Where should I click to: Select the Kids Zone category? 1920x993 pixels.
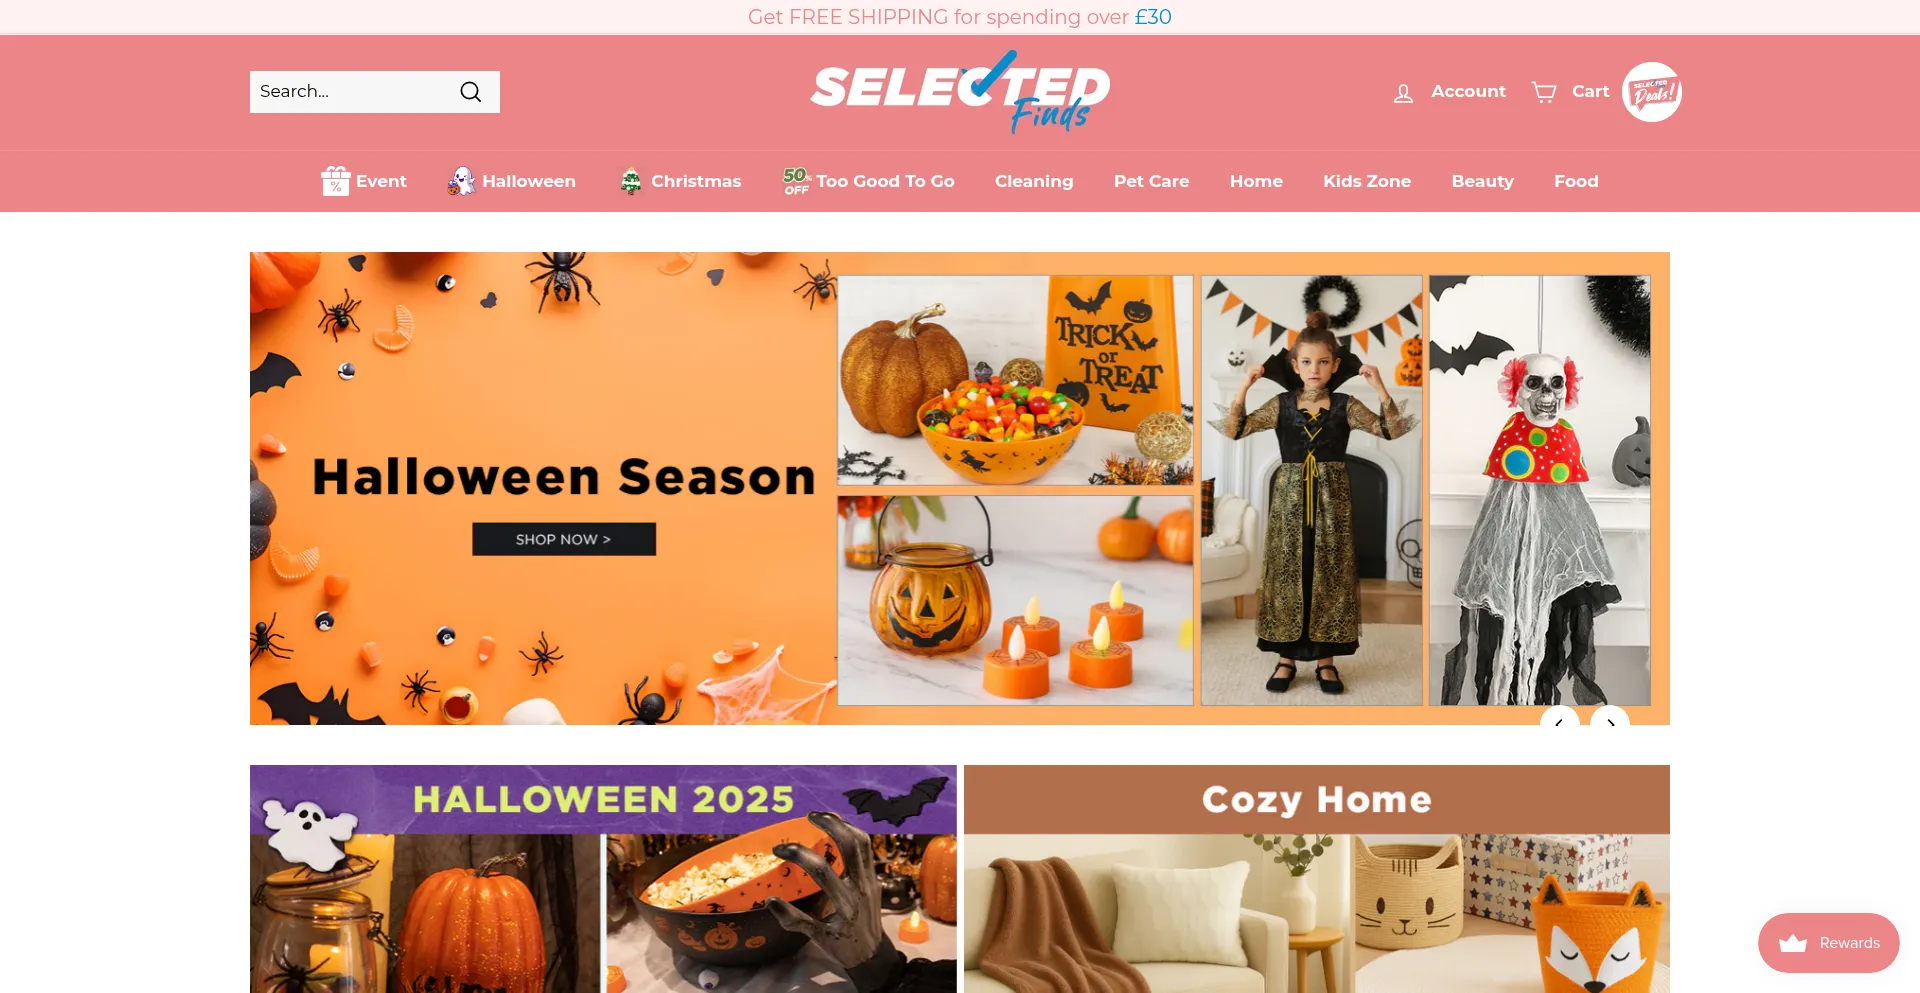click(1367, 181)
